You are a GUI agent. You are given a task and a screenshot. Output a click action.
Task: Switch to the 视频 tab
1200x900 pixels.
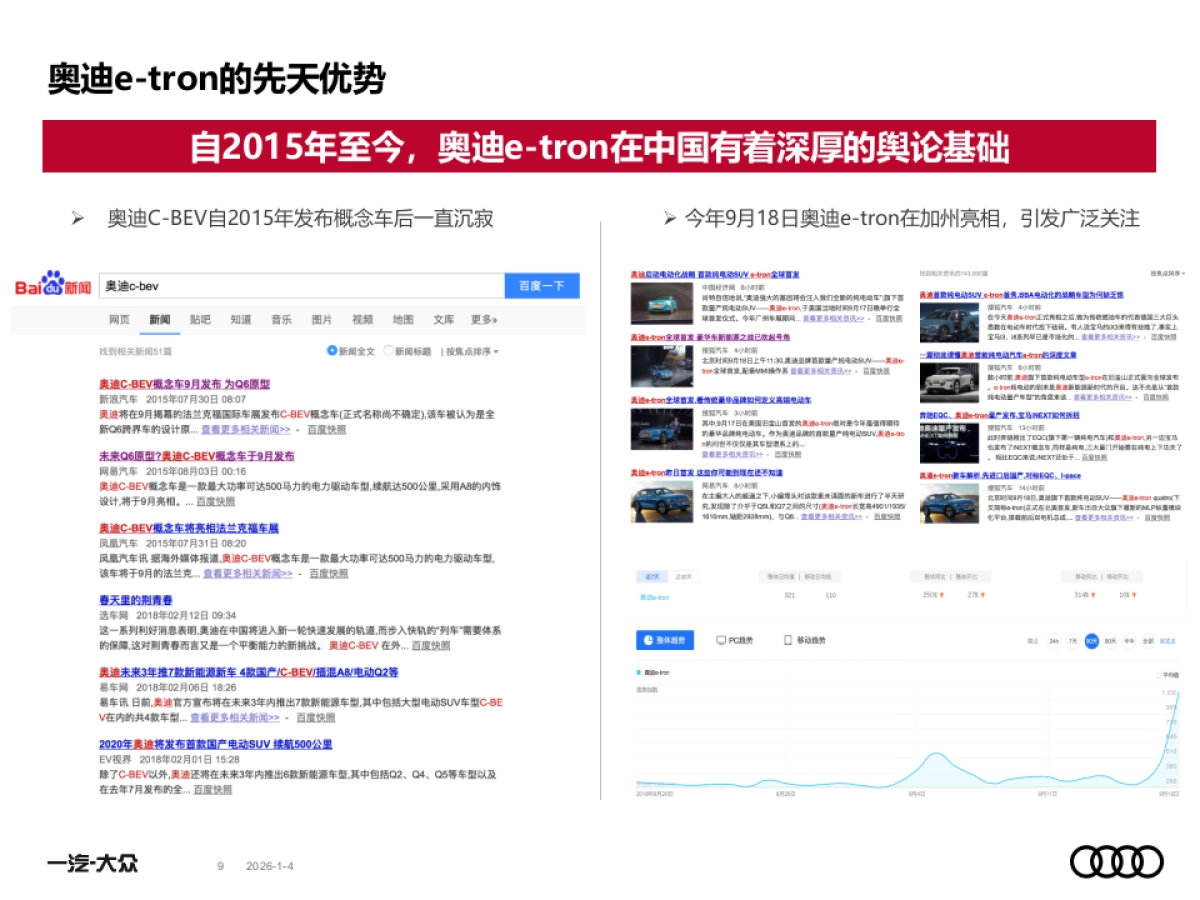[362, 320]
